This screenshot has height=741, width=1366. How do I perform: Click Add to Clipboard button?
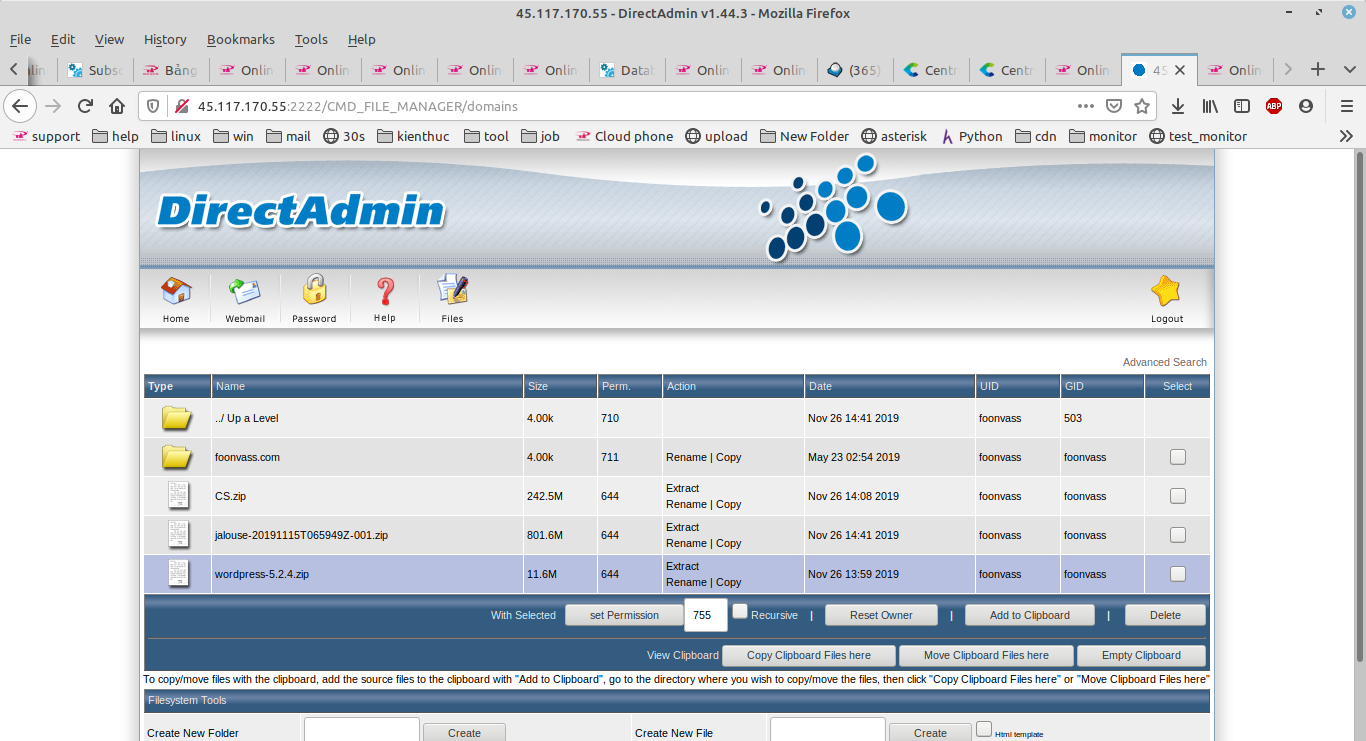click(1030, 615)
